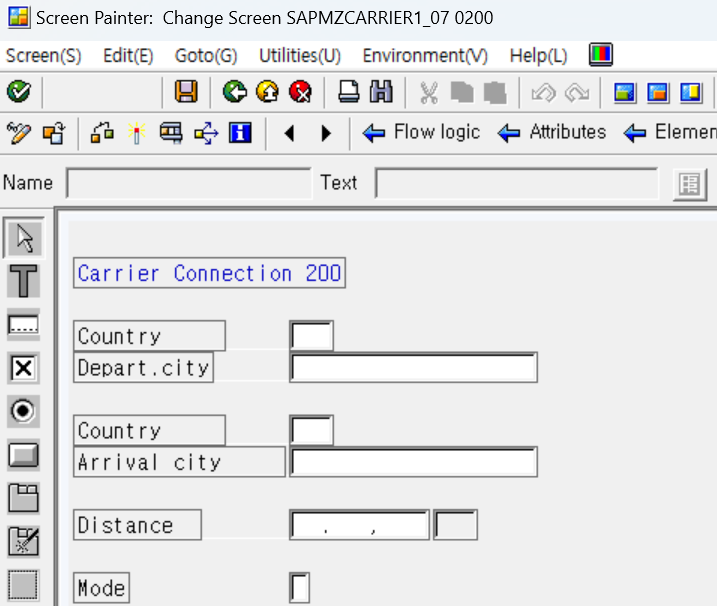The width and height of the screenshot is (717, 606).
Task: Click the Distance value field
Action: tap(359, 525)
